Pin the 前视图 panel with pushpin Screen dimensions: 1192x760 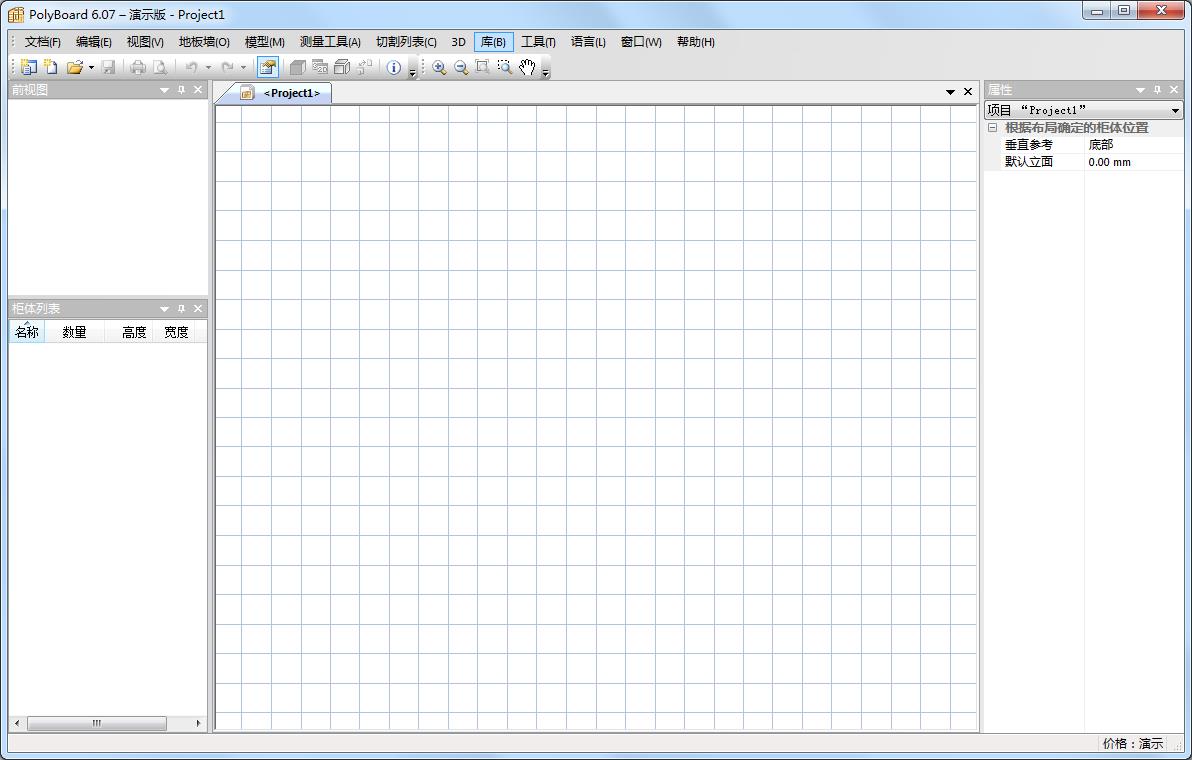coord(181,90)
